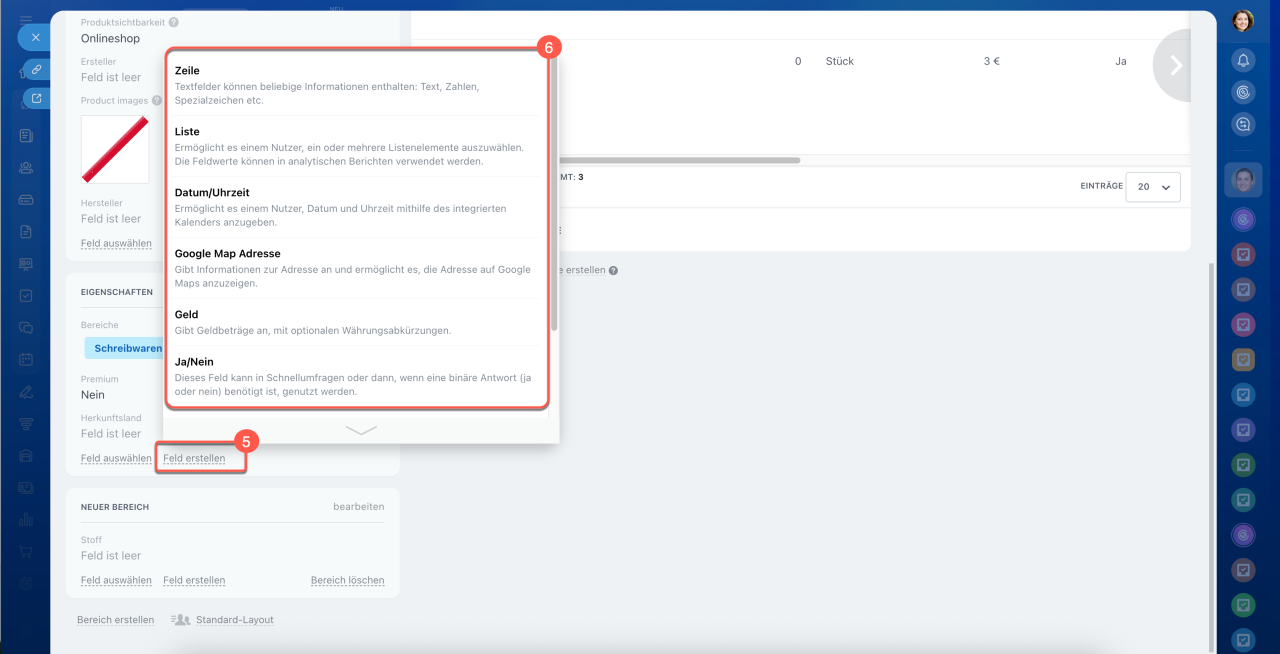Click Bereich löschen link
Viewport: 1280px width, 654px height.
(347, 580)
